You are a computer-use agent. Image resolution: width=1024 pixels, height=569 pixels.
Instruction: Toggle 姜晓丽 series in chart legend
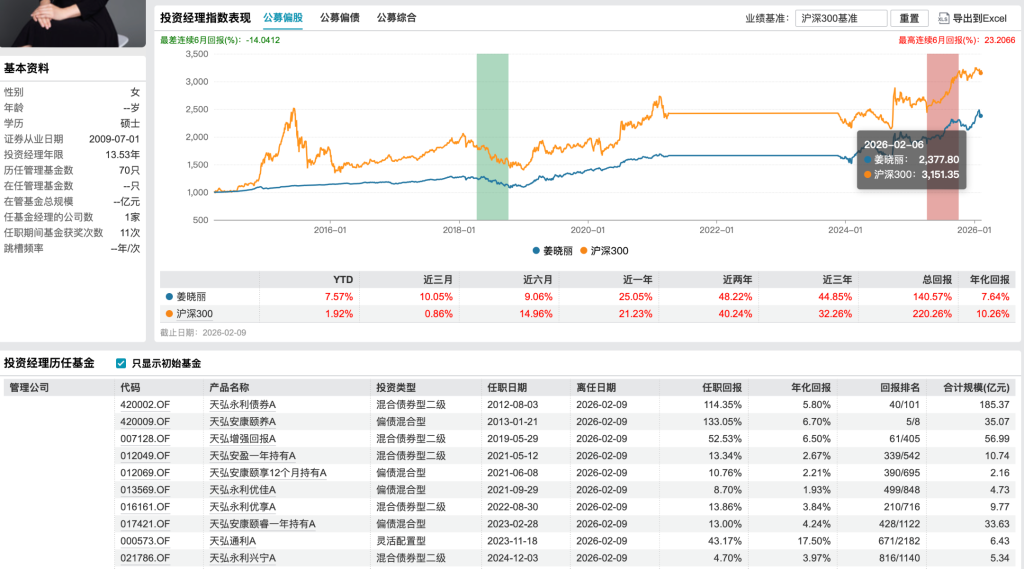[x=552, y=251]
